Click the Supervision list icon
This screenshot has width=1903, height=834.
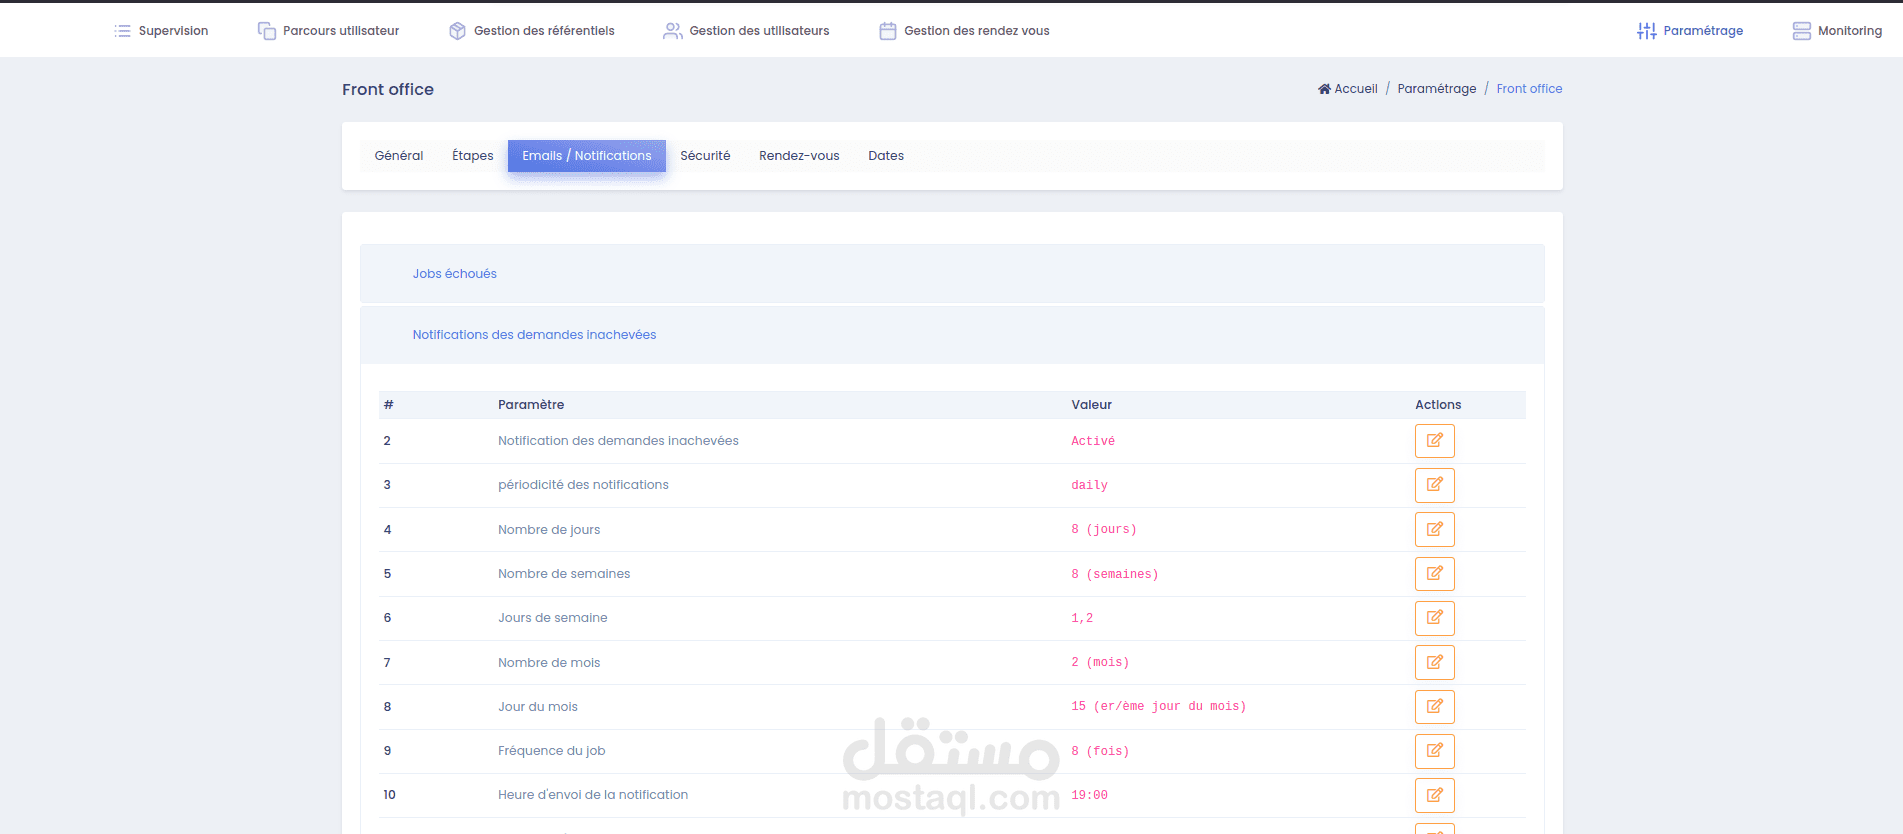click(x=122, y=31)
